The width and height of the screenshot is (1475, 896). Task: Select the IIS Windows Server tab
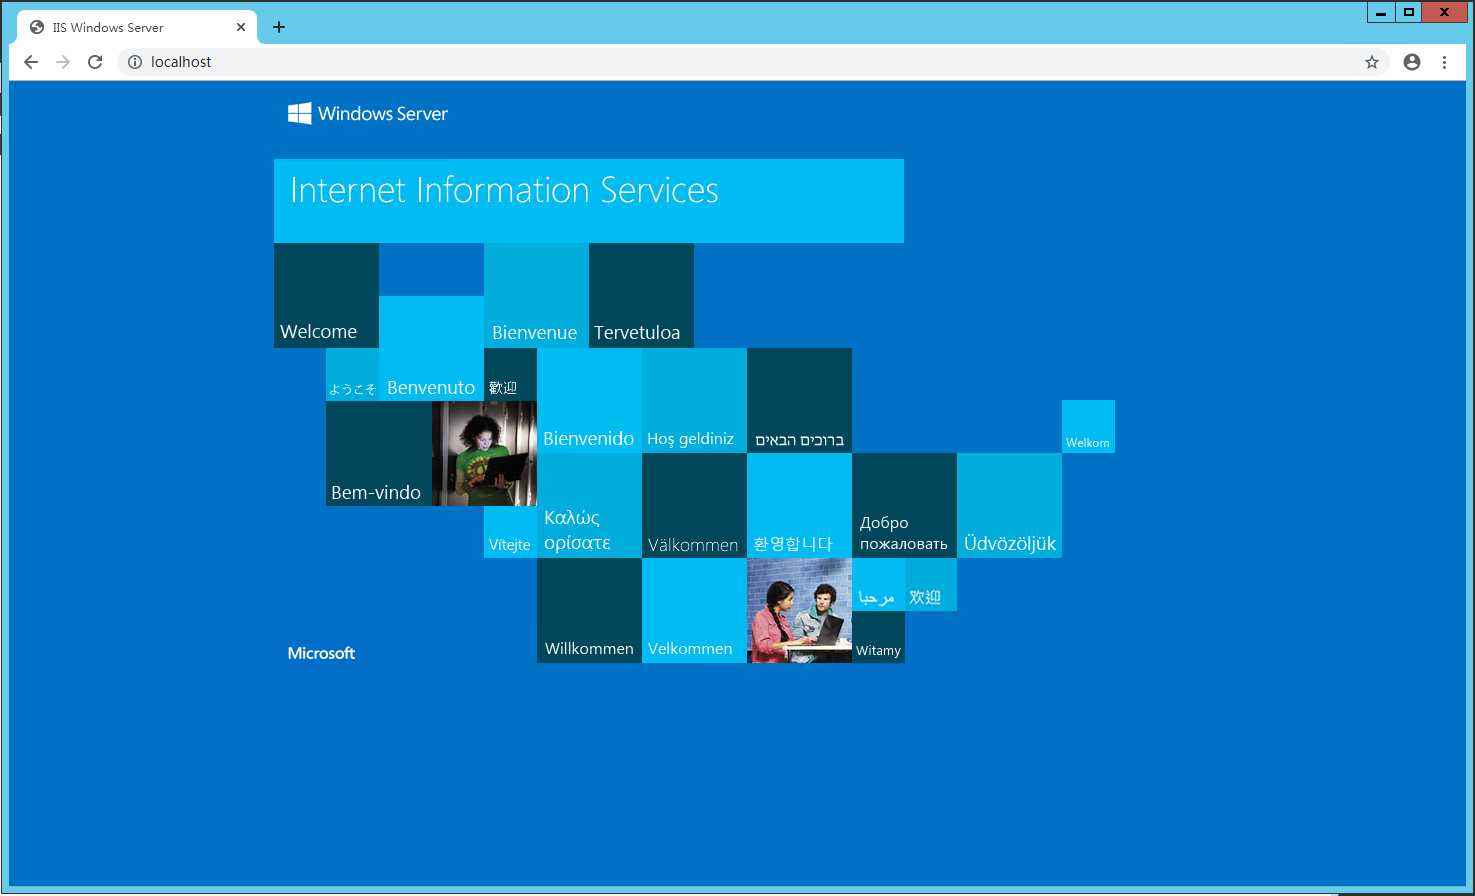click(137, 27)
